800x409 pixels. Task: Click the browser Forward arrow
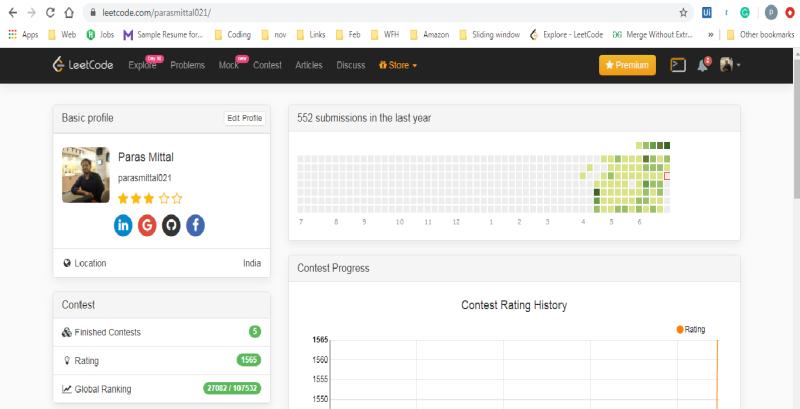click(31, 13)
